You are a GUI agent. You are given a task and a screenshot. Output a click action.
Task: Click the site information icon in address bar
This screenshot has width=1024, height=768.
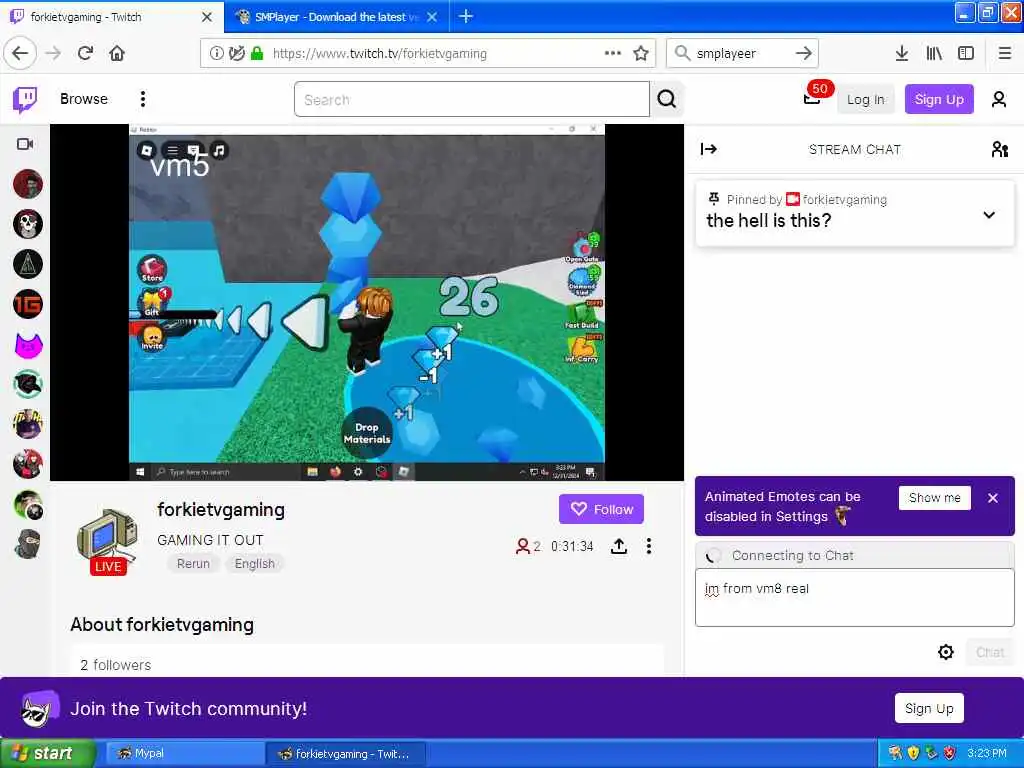216,54
